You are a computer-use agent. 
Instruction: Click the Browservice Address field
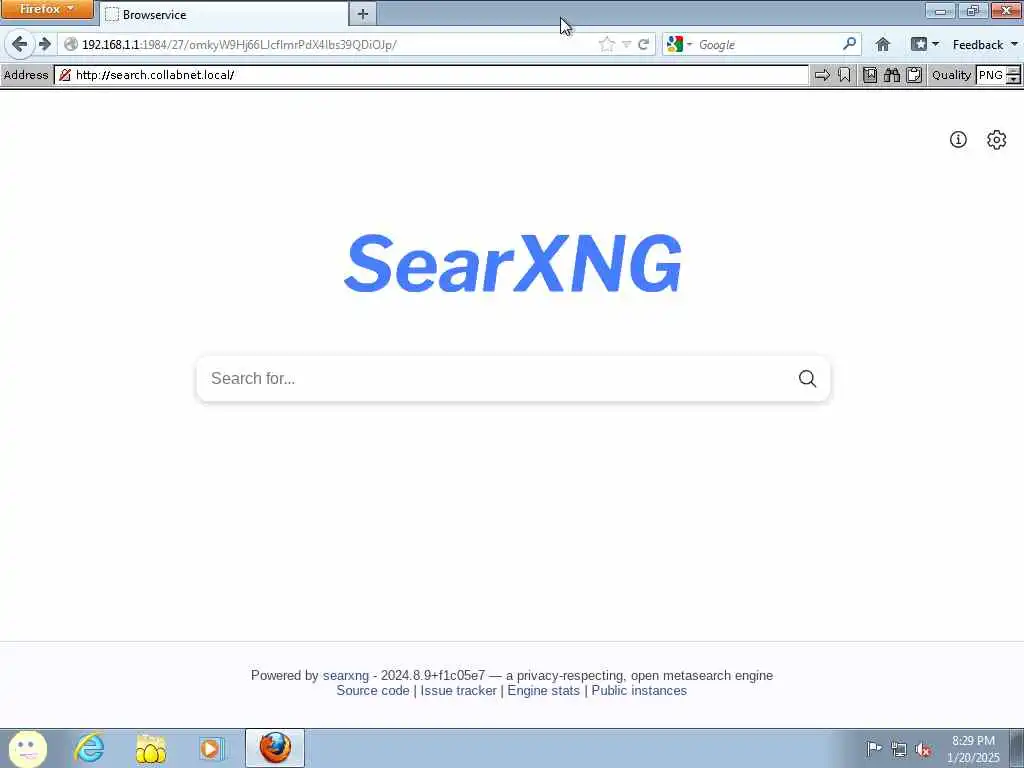tap(432, 75)
